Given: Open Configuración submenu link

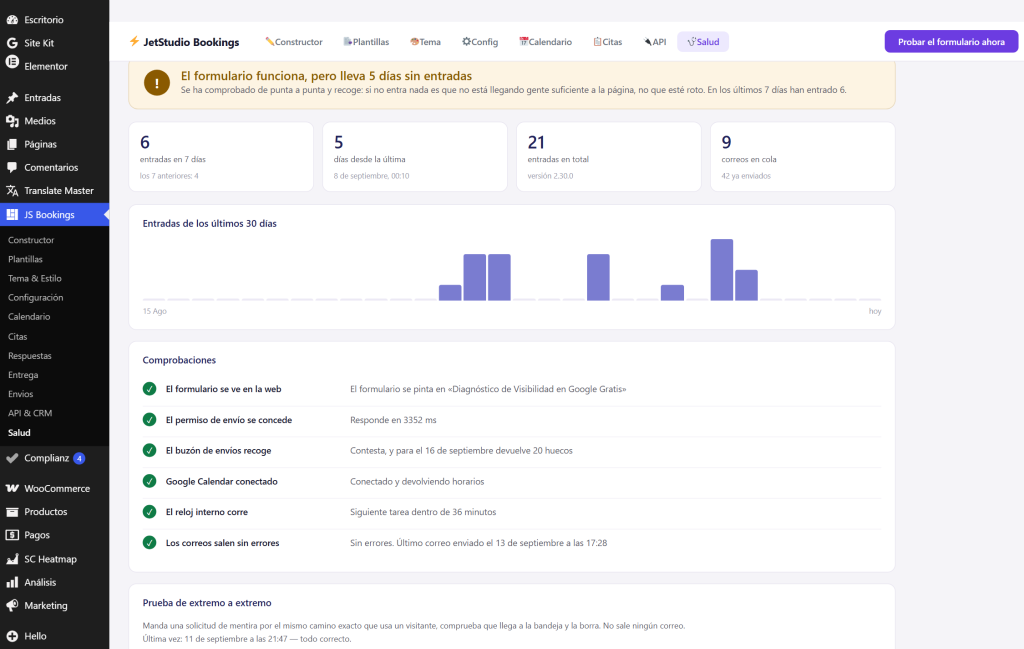Looking at the screenshot, I should [x=35, y=298].
